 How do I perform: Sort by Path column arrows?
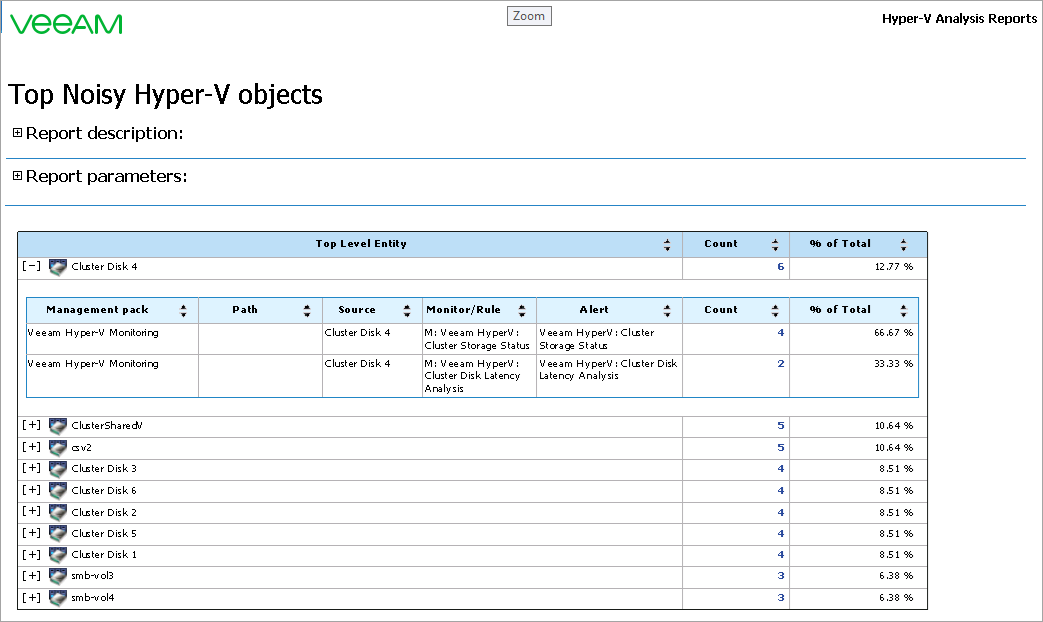307,311
